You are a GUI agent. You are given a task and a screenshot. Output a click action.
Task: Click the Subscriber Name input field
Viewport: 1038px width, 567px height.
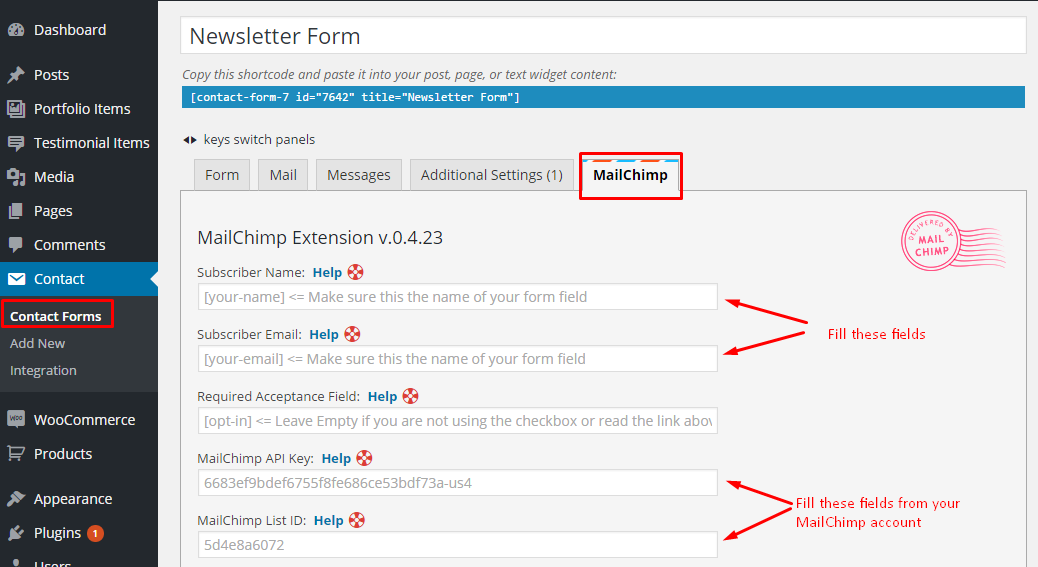457,297
